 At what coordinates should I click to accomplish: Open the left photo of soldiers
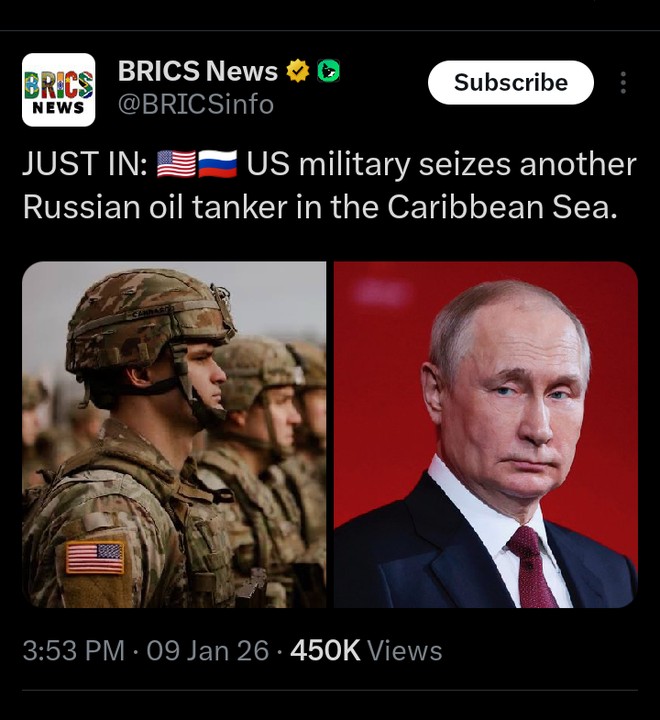pyautogui.click(x=174, y=434)
